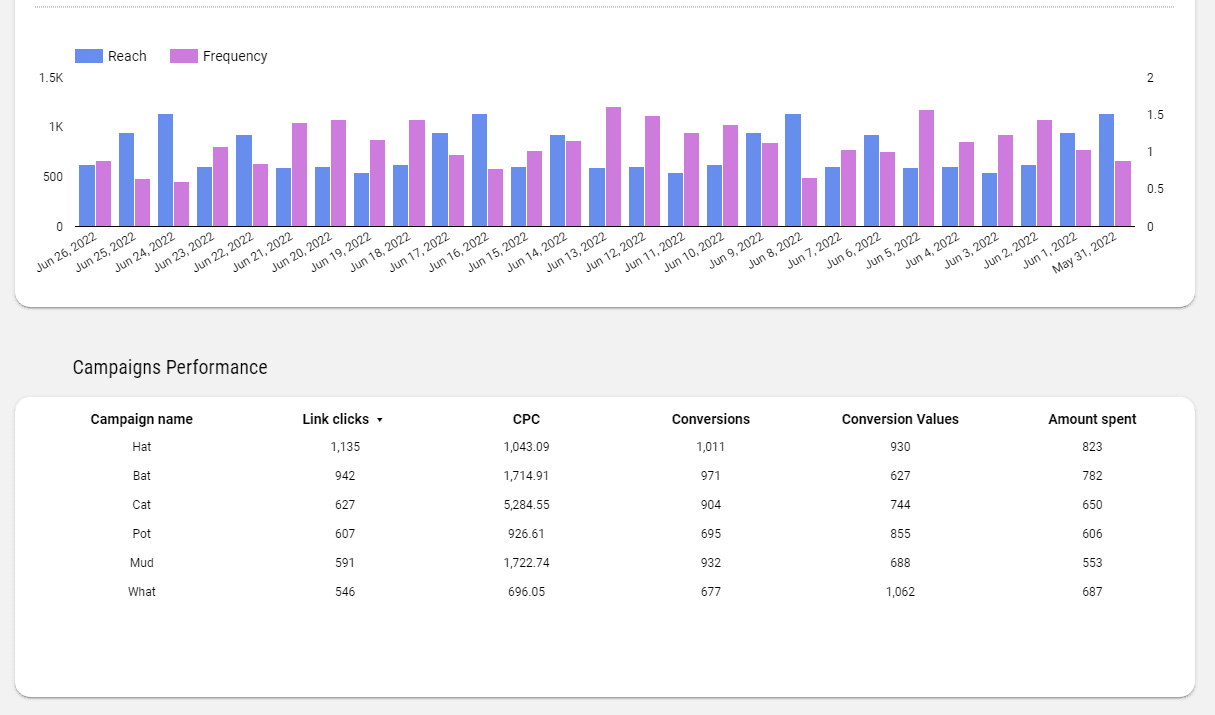Click Cat CPC value 5,284.55
Viewport: 1215px width, 715px height.
(527, 505)
